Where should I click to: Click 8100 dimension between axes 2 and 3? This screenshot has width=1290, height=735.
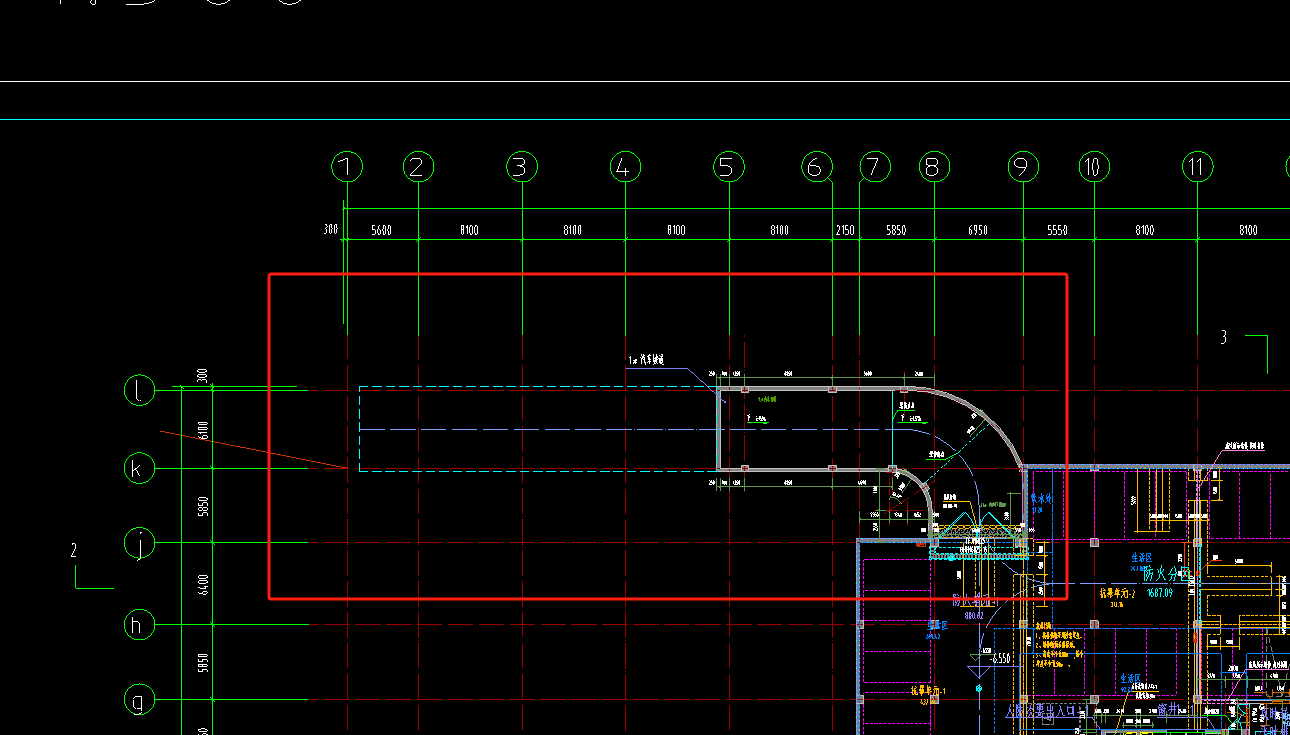coord(469,230)
